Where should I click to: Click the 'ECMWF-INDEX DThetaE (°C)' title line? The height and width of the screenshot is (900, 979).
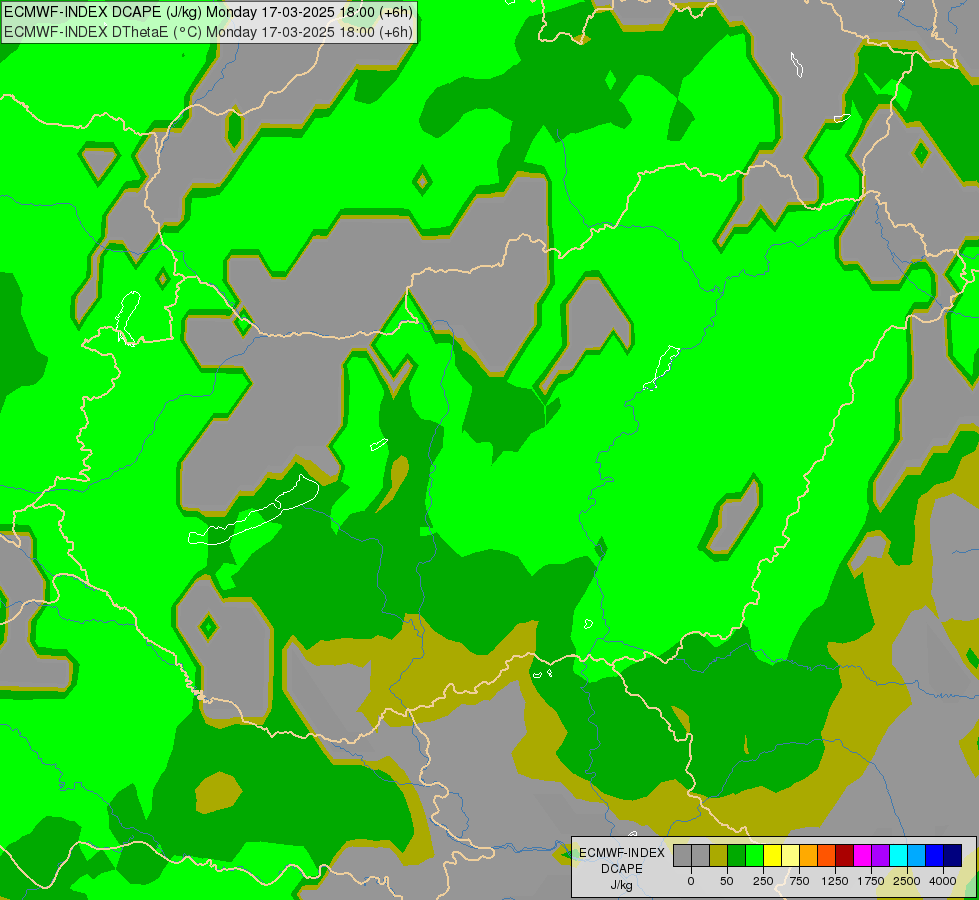[208, 32]
